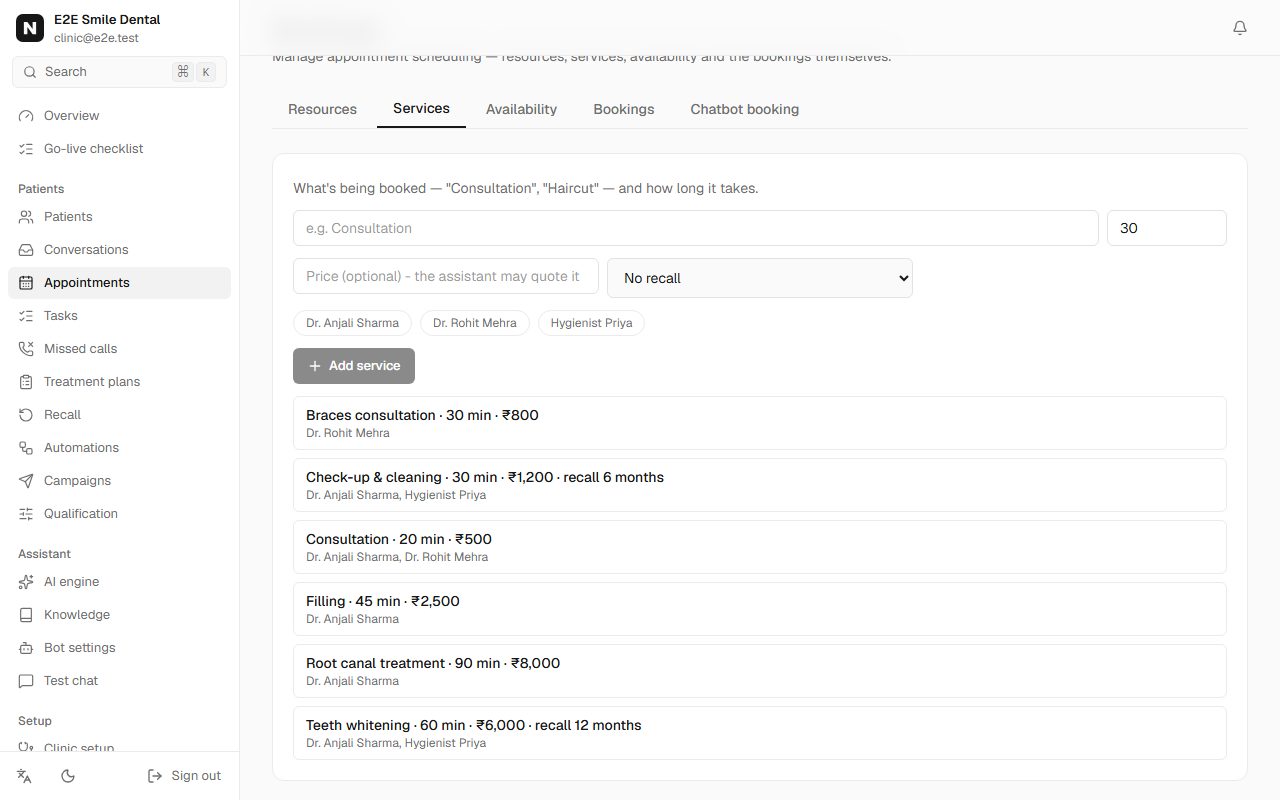Open the No recall dropdown
1280x800 pixels.
point(760,278)
